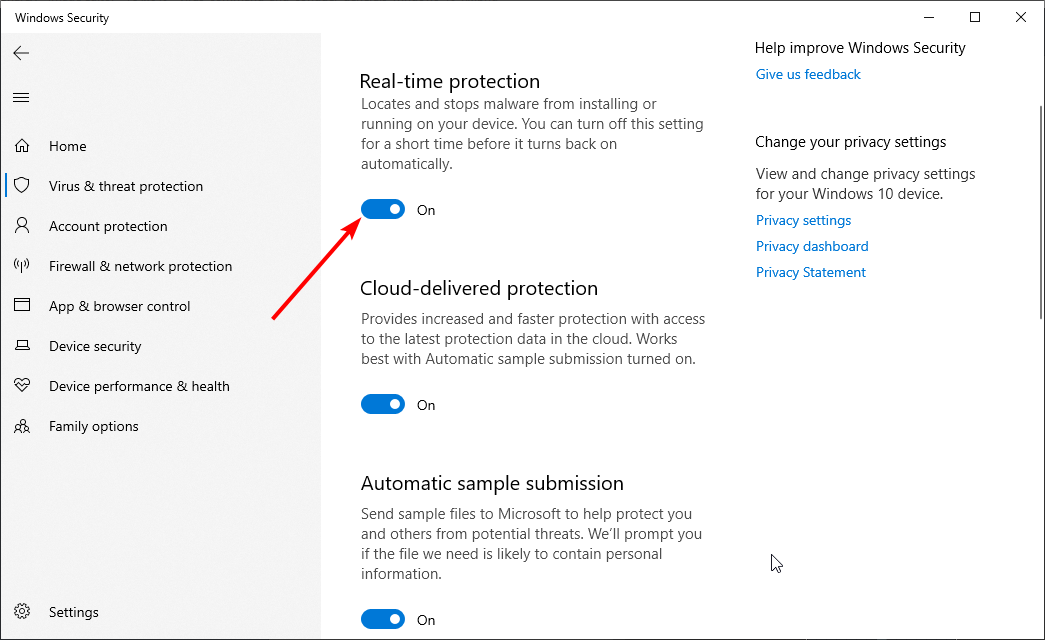Click the Virus & threat protection shield icon
Image resolution: width=1045 pixels, height=640 pixels.
pos(22,186)
